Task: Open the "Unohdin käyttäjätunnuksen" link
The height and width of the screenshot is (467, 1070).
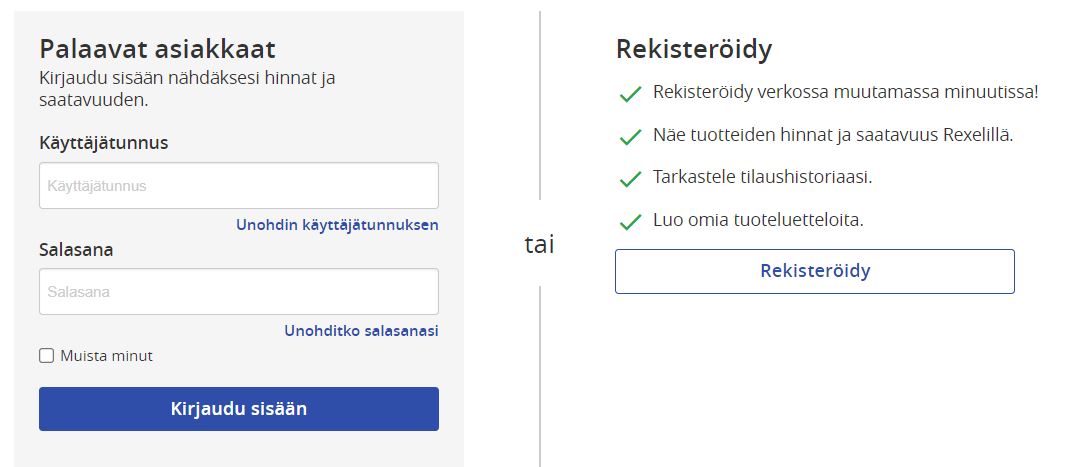Action: [x=337, y=225]
